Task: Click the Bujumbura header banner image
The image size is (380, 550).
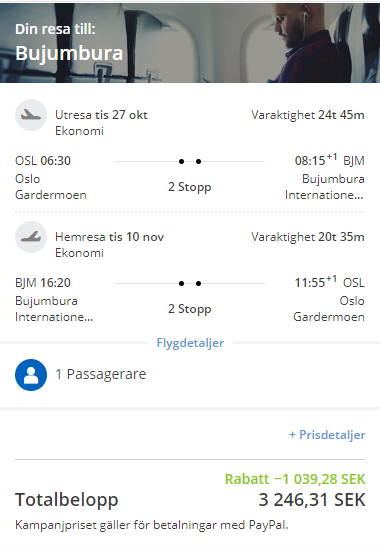Action: tap(190, 43)
